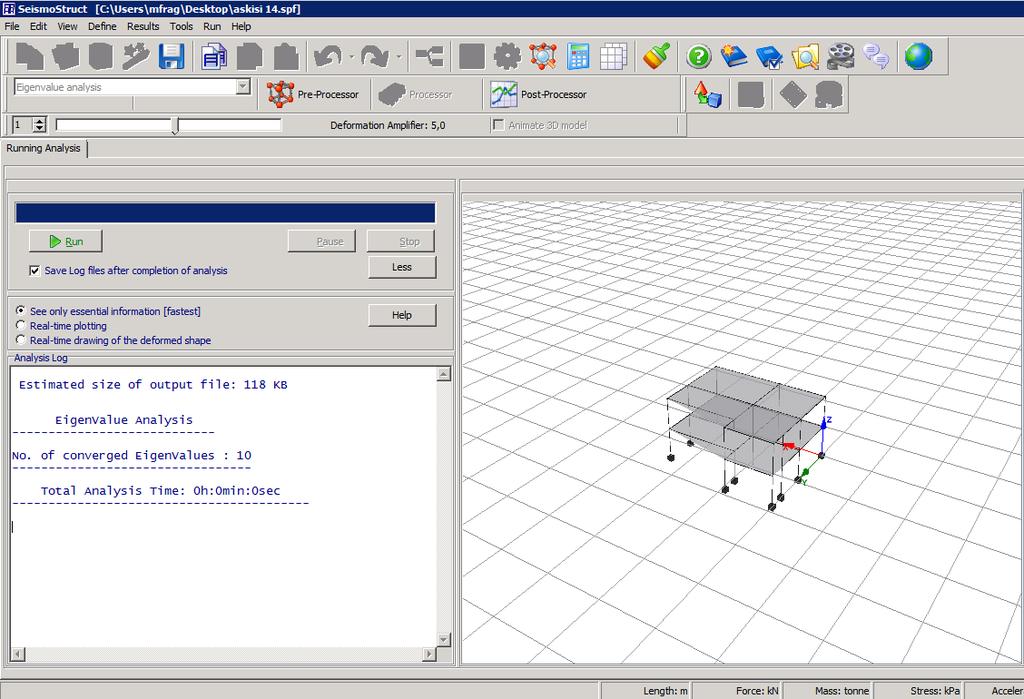Click the greyed-out branching diagram icon
This screenshot has height=699, width=1024.
coord(429,56)
